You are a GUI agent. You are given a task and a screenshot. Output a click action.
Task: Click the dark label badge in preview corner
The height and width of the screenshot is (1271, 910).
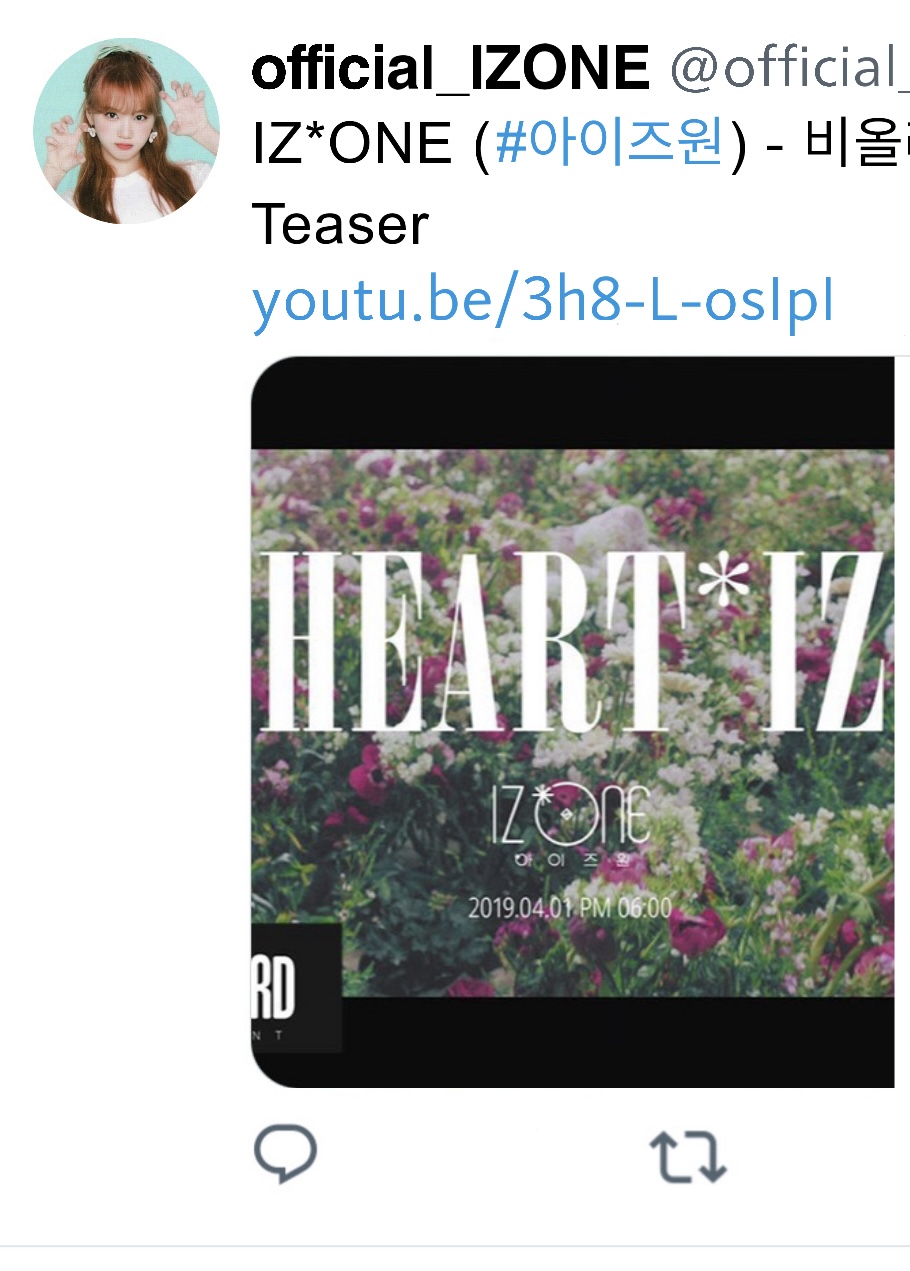[296, 988]
